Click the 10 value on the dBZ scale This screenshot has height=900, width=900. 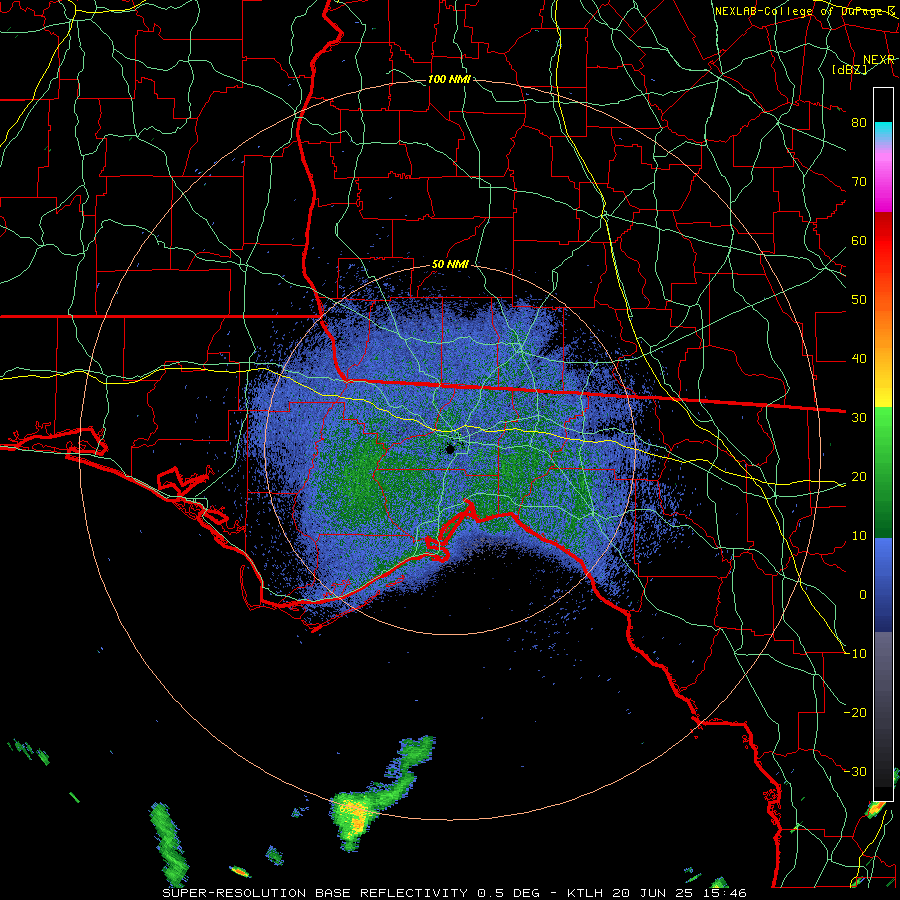[x=859, y=536]
